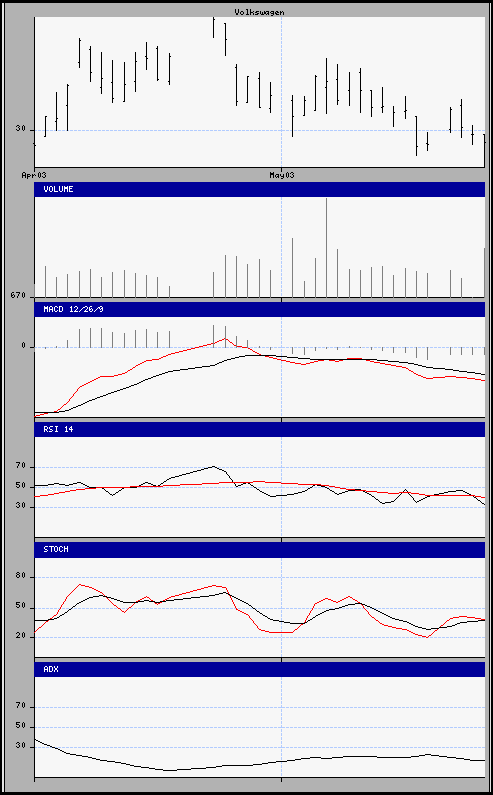This screenshot has height=795, width=493.
Task: Click the ADX 50 axis label
Action: [21, 726]
